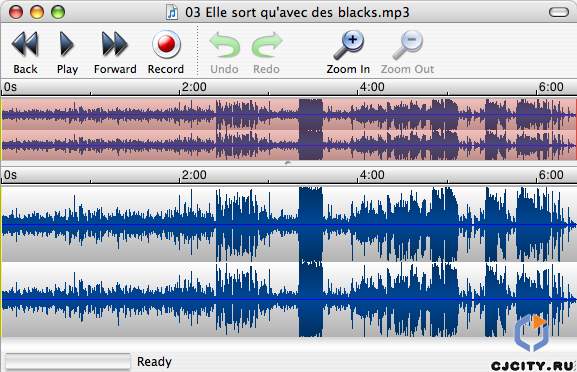Viewport: 577px width, 372px height.
Task: Click the music note file icon in title
Action: coord(172,13)
